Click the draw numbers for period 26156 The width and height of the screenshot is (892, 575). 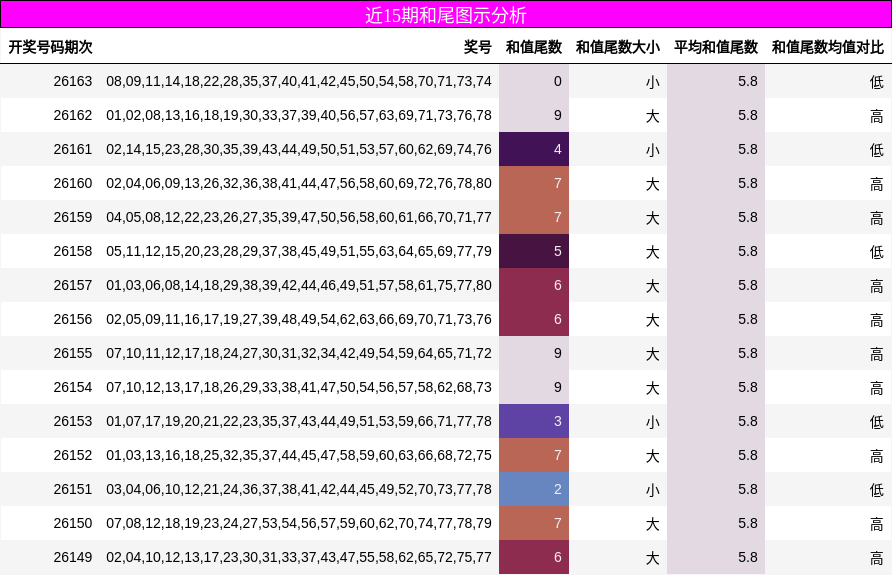(x=299, y=319)
